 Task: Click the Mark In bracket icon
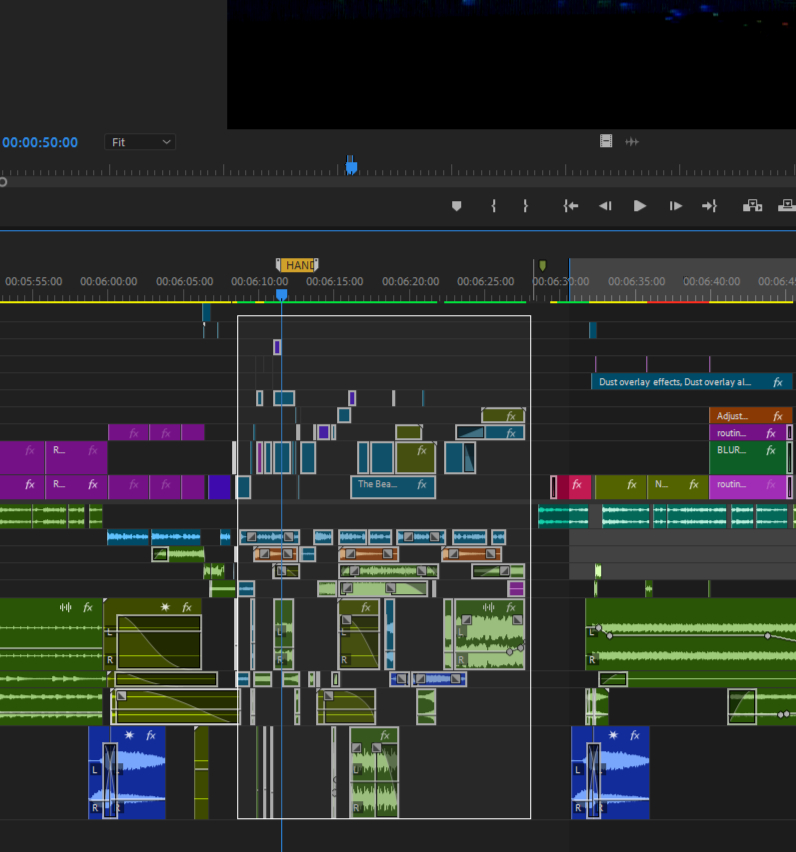pos(493,206)
